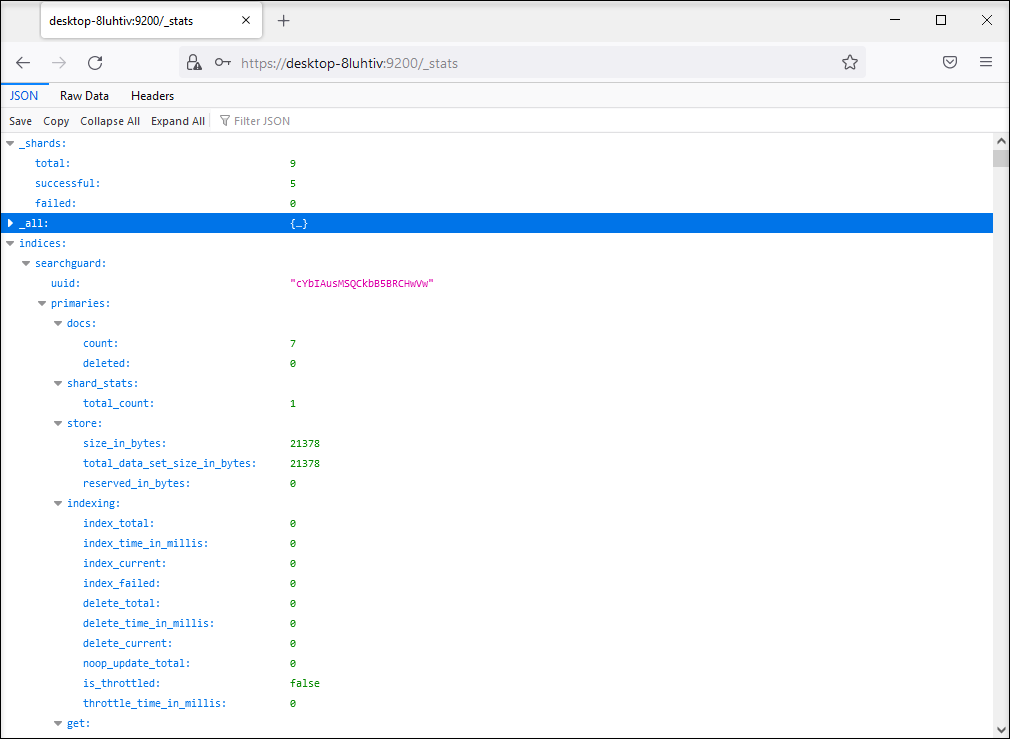Select the index_current row
This screenshot has width=1010, height=739.
(x=497, y=563)
